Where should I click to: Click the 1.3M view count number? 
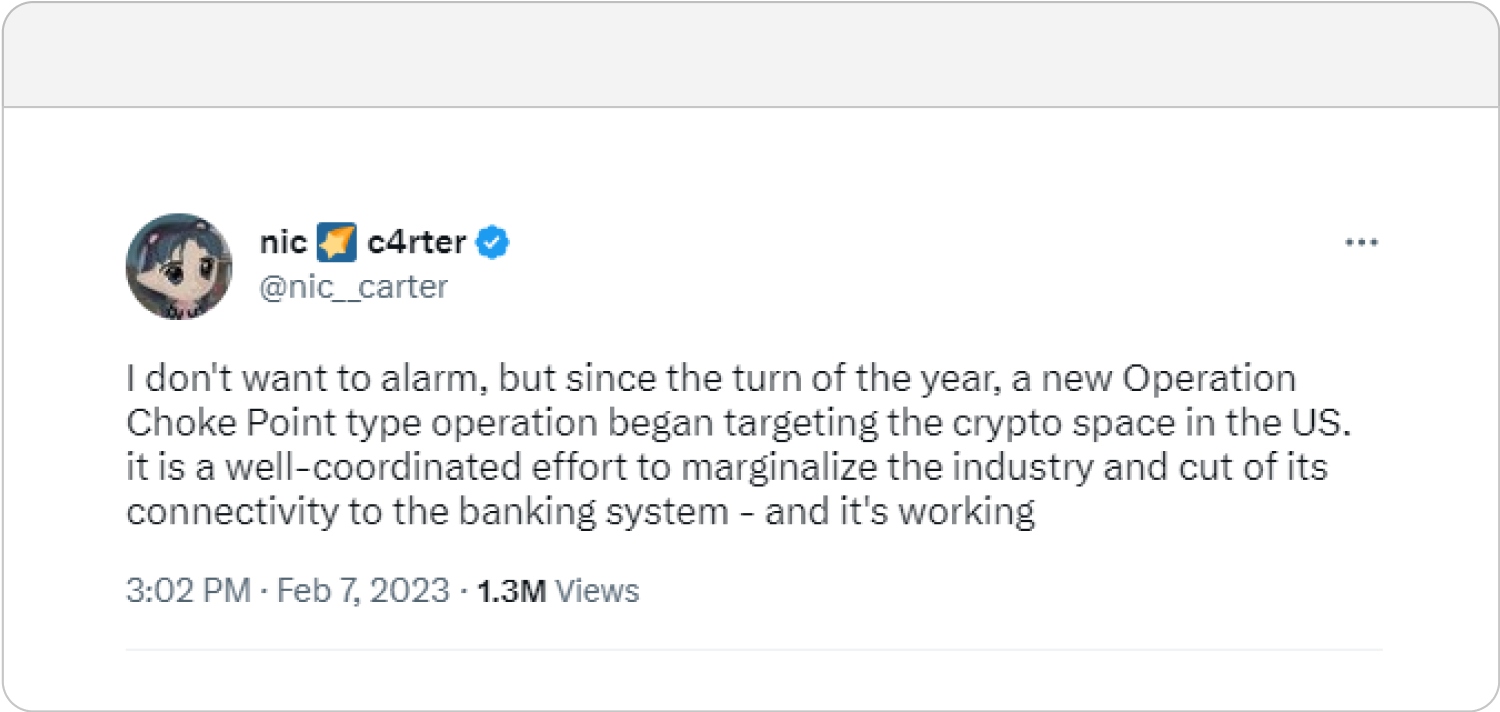tap(511, 591)
